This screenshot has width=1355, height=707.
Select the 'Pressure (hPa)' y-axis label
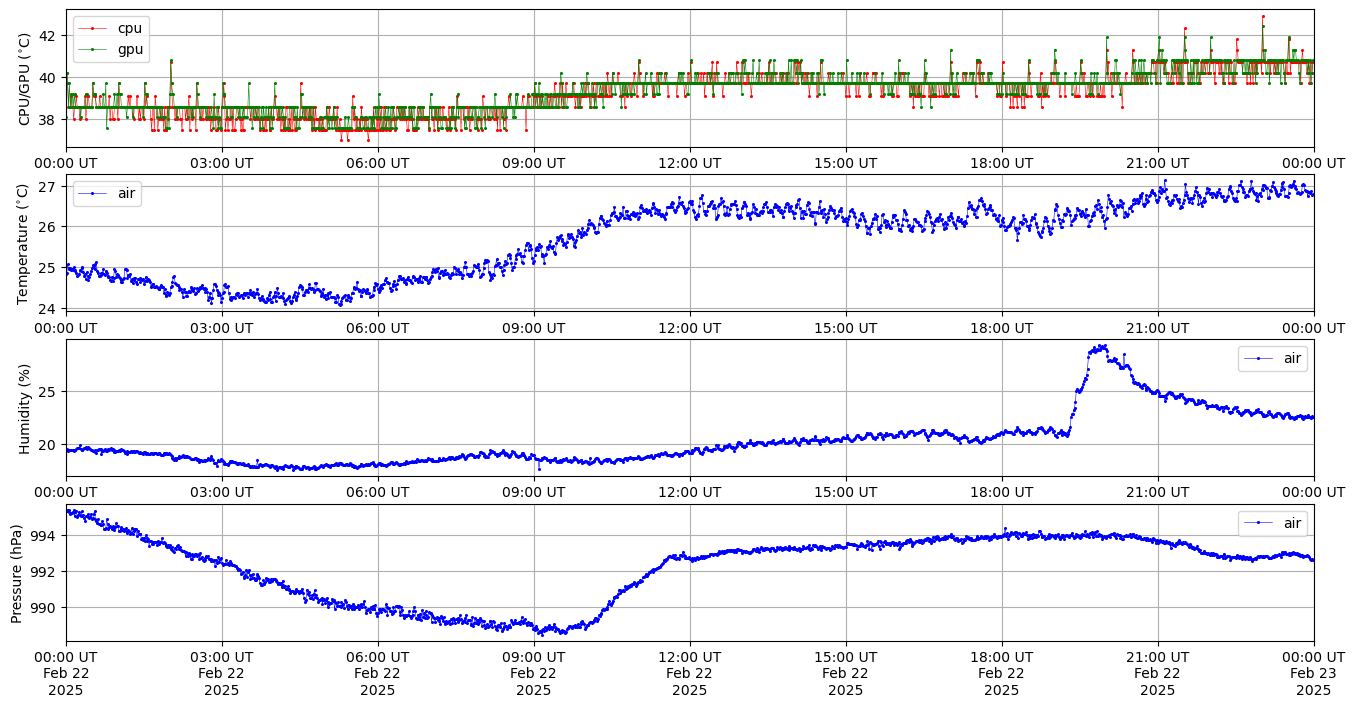[17, 572]
